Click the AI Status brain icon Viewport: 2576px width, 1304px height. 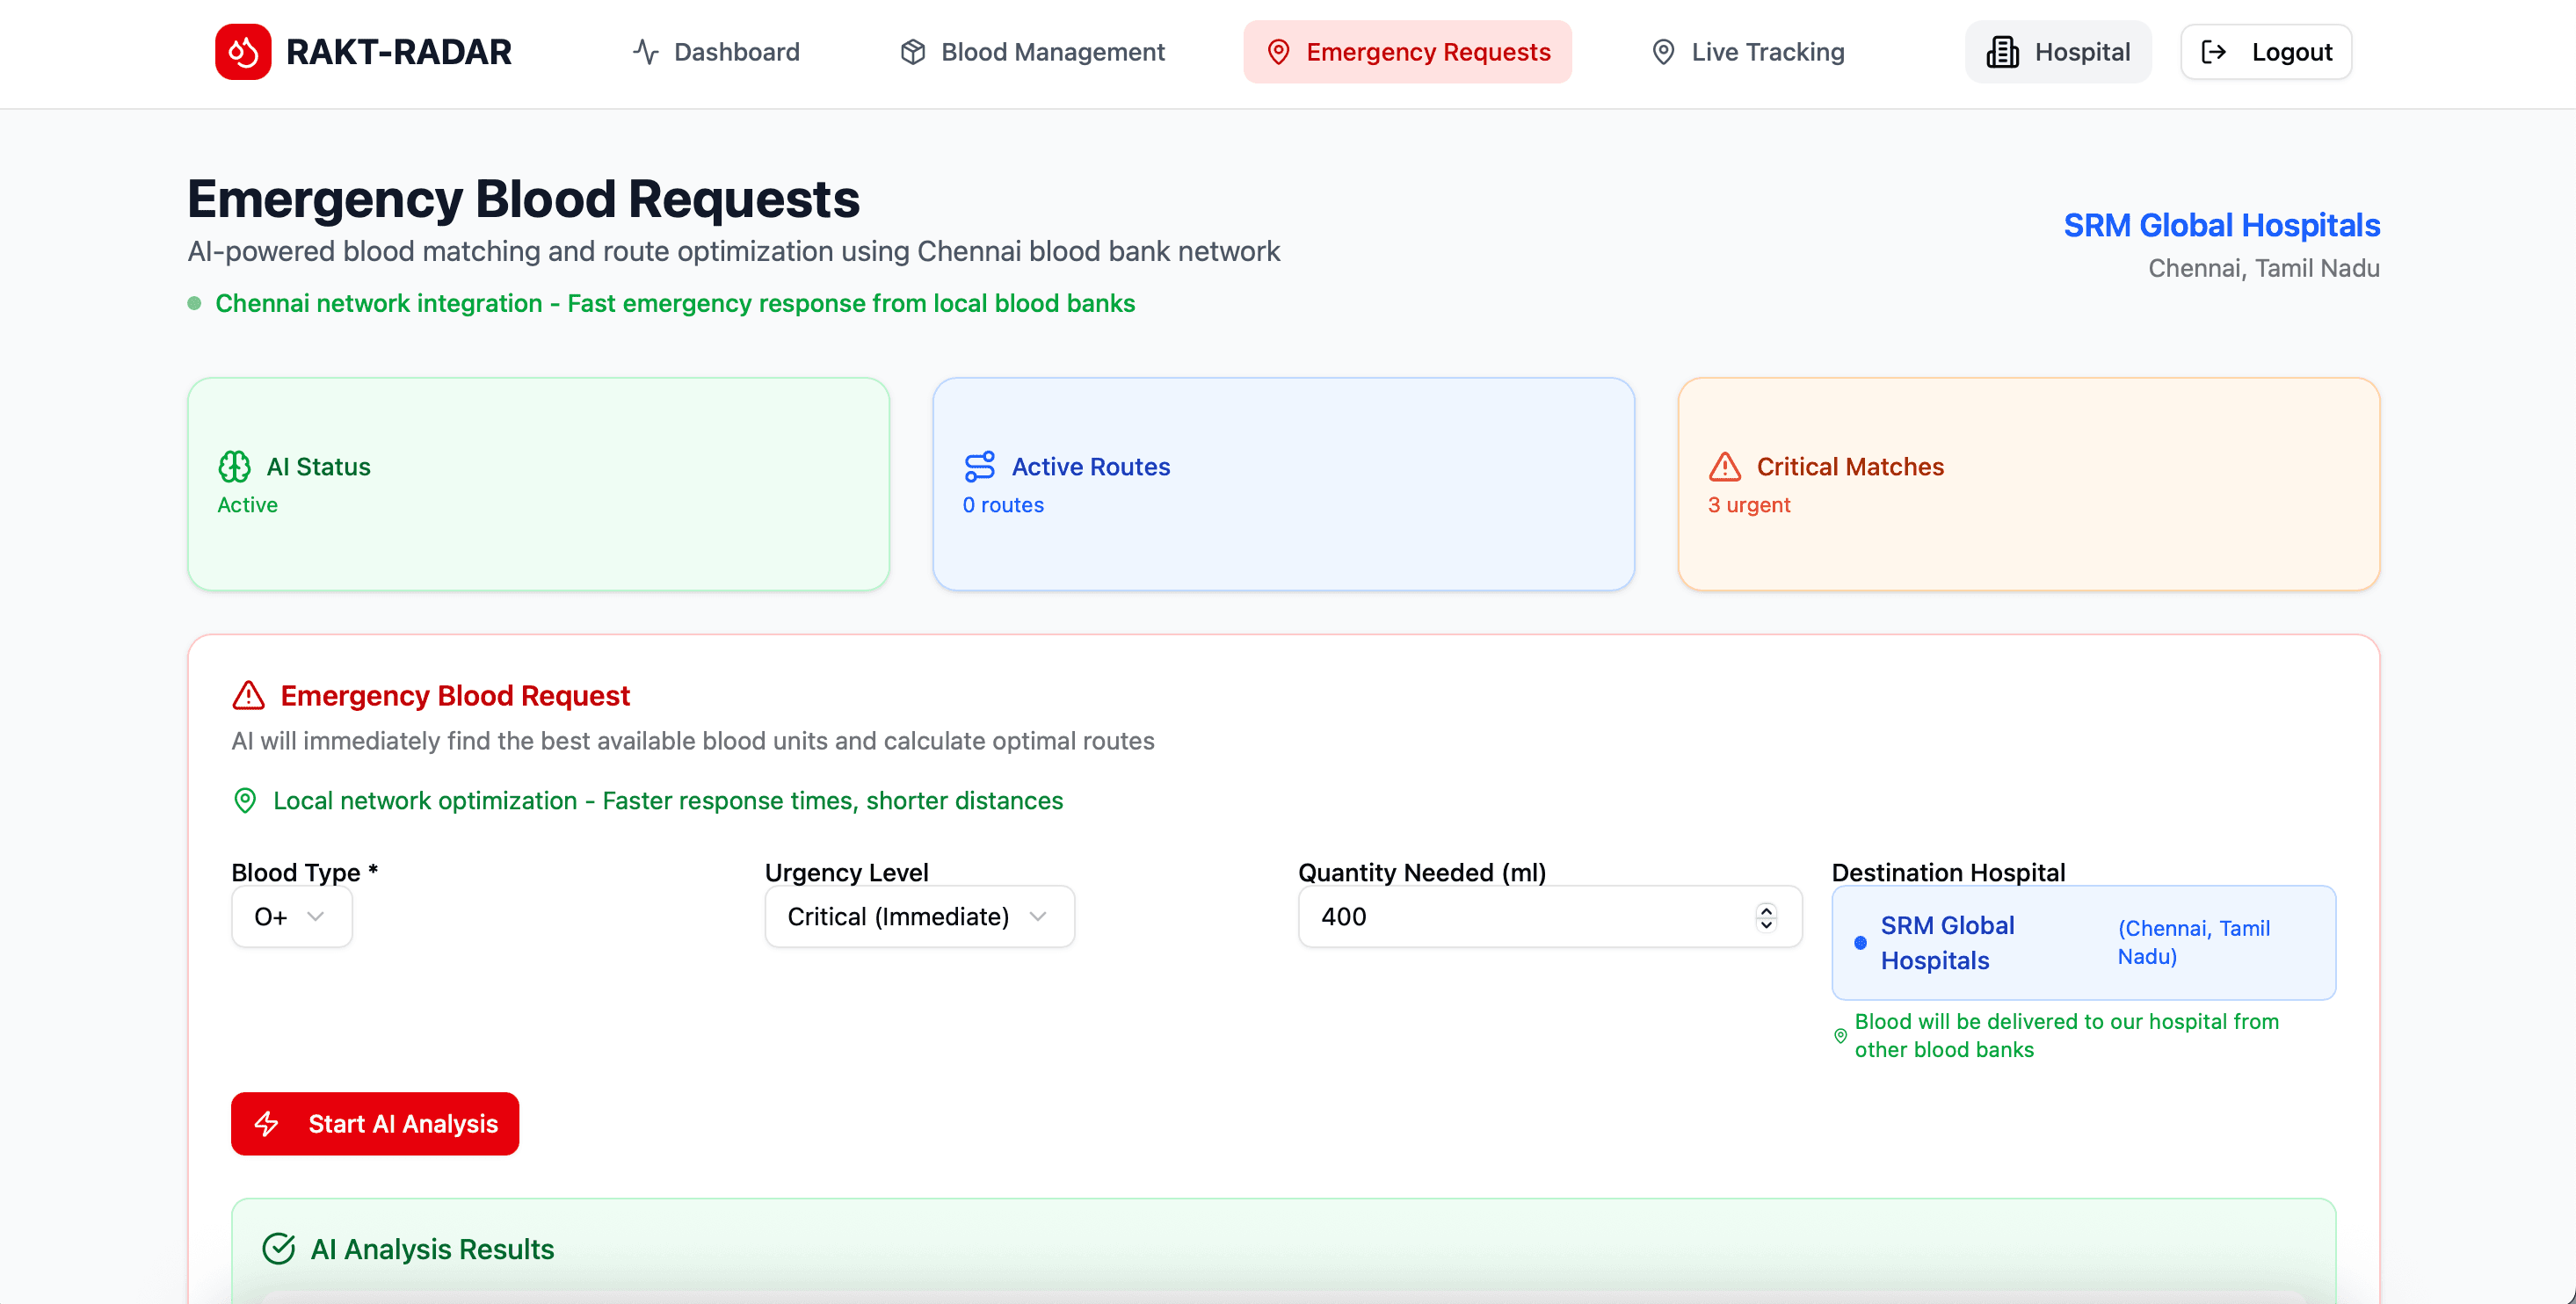(234, 466)
